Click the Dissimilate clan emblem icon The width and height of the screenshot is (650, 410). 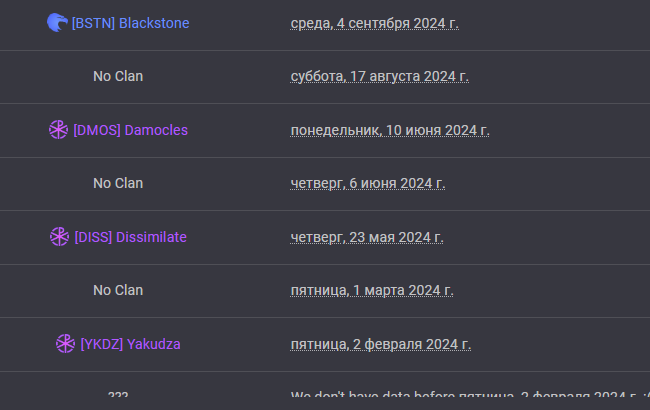[x=59, y=237]
